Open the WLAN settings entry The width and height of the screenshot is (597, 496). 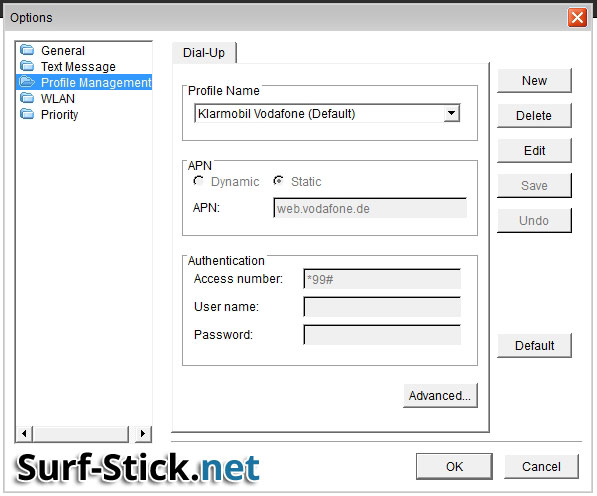[x=58, y=99]
